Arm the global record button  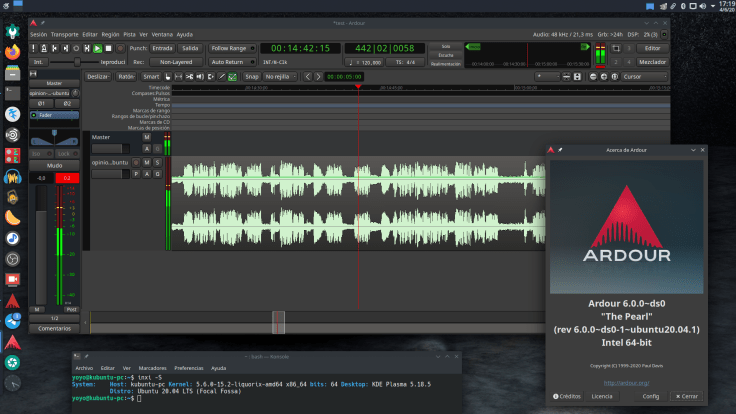tap(120, 47)
